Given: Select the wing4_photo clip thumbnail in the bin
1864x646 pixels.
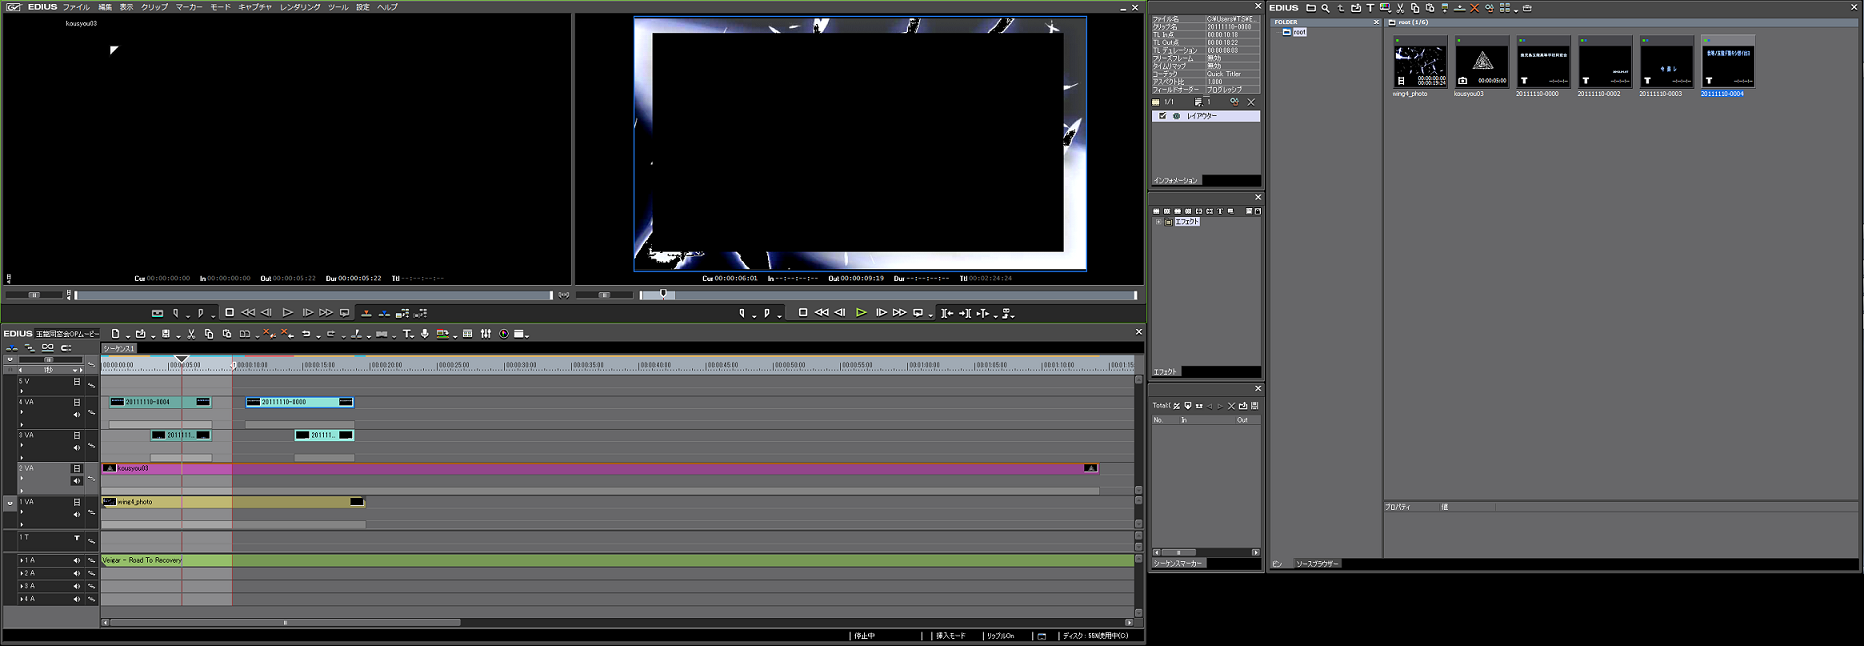Looking at the screenshot, I should coord(1420,64).
